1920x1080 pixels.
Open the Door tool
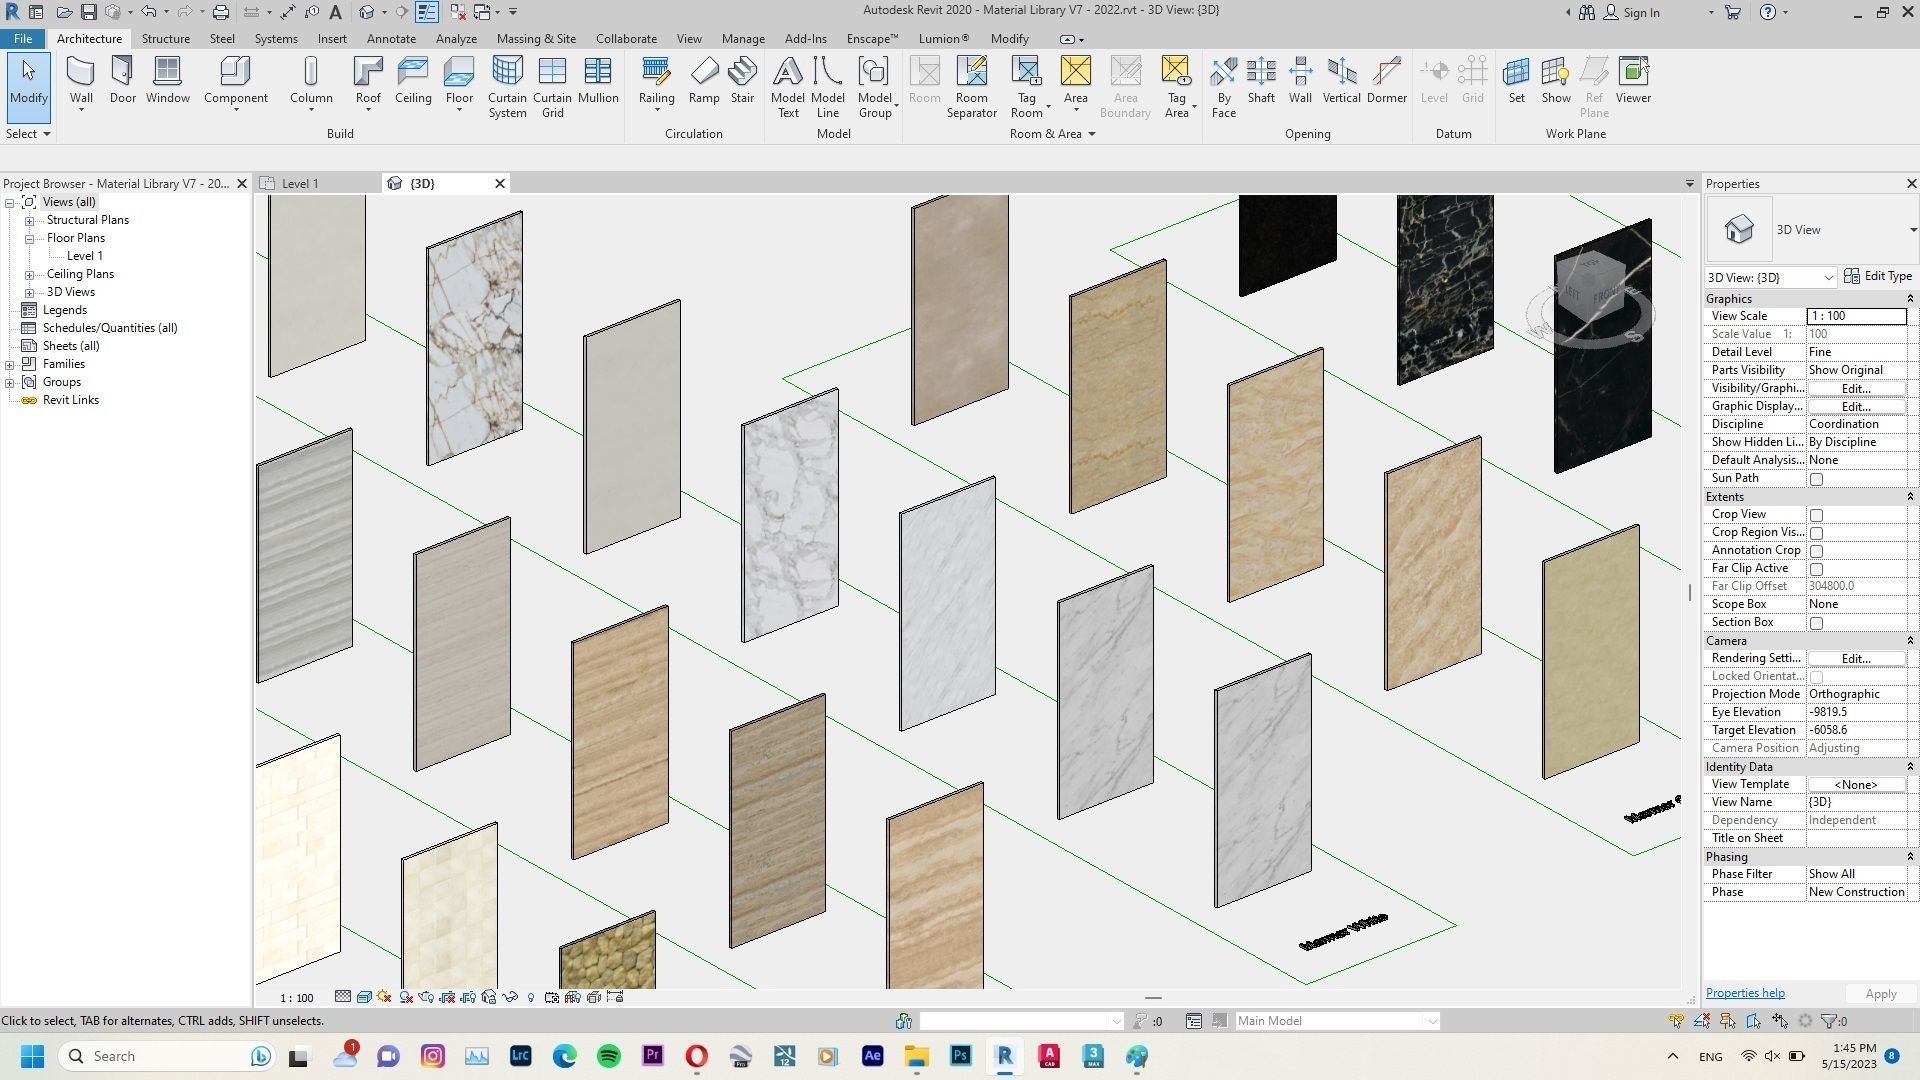(122, 80)
